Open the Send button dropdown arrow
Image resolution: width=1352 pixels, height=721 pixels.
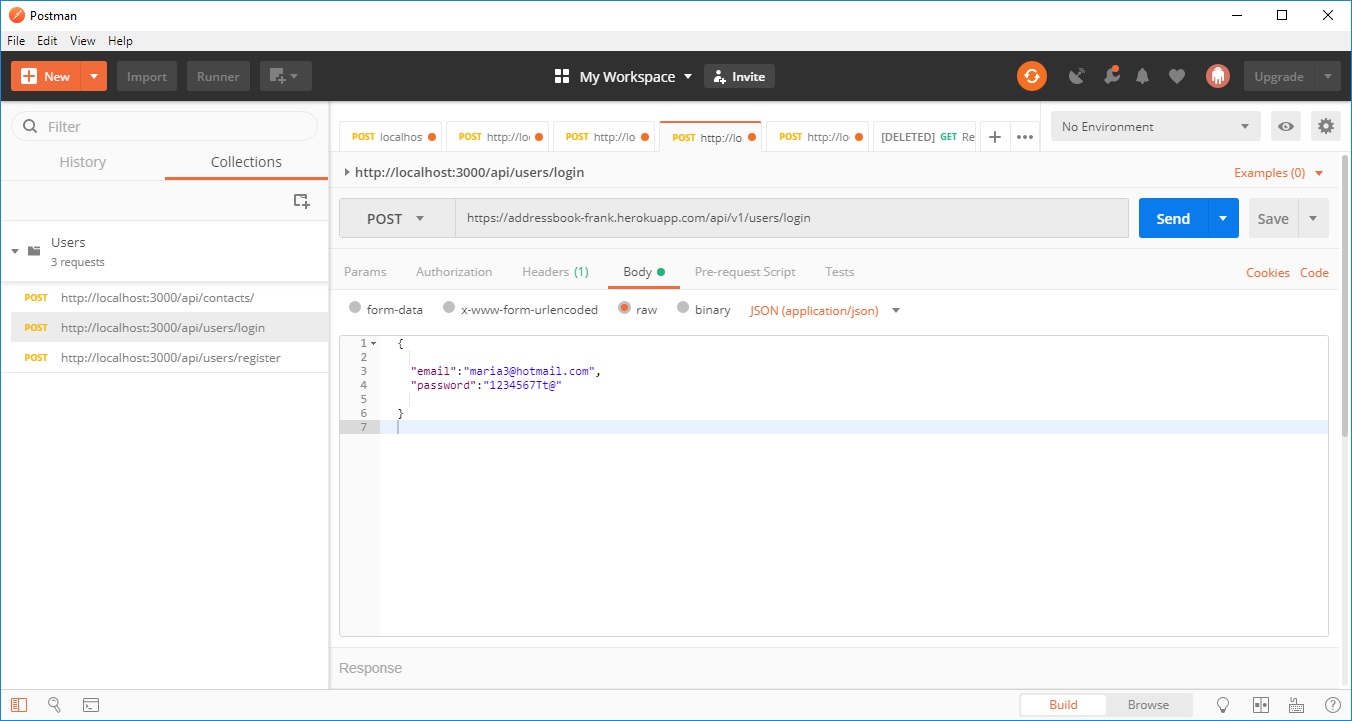1223,218
